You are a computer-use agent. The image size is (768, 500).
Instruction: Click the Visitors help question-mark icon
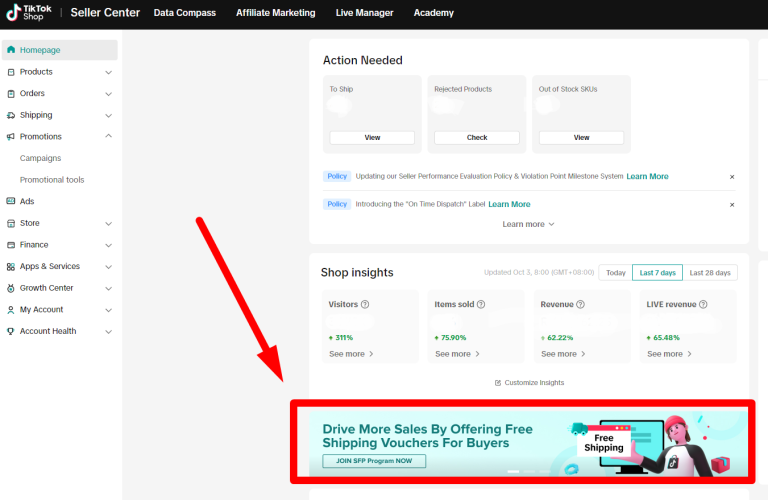pos(365,304)
